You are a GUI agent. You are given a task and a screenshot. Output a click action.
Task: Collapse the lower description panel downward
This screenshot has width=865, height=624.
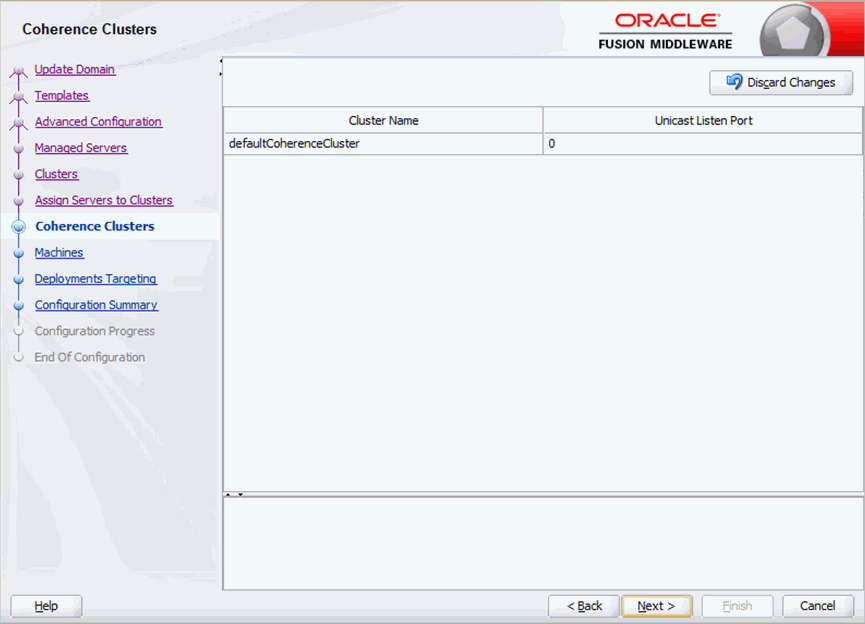pos(240,495)
